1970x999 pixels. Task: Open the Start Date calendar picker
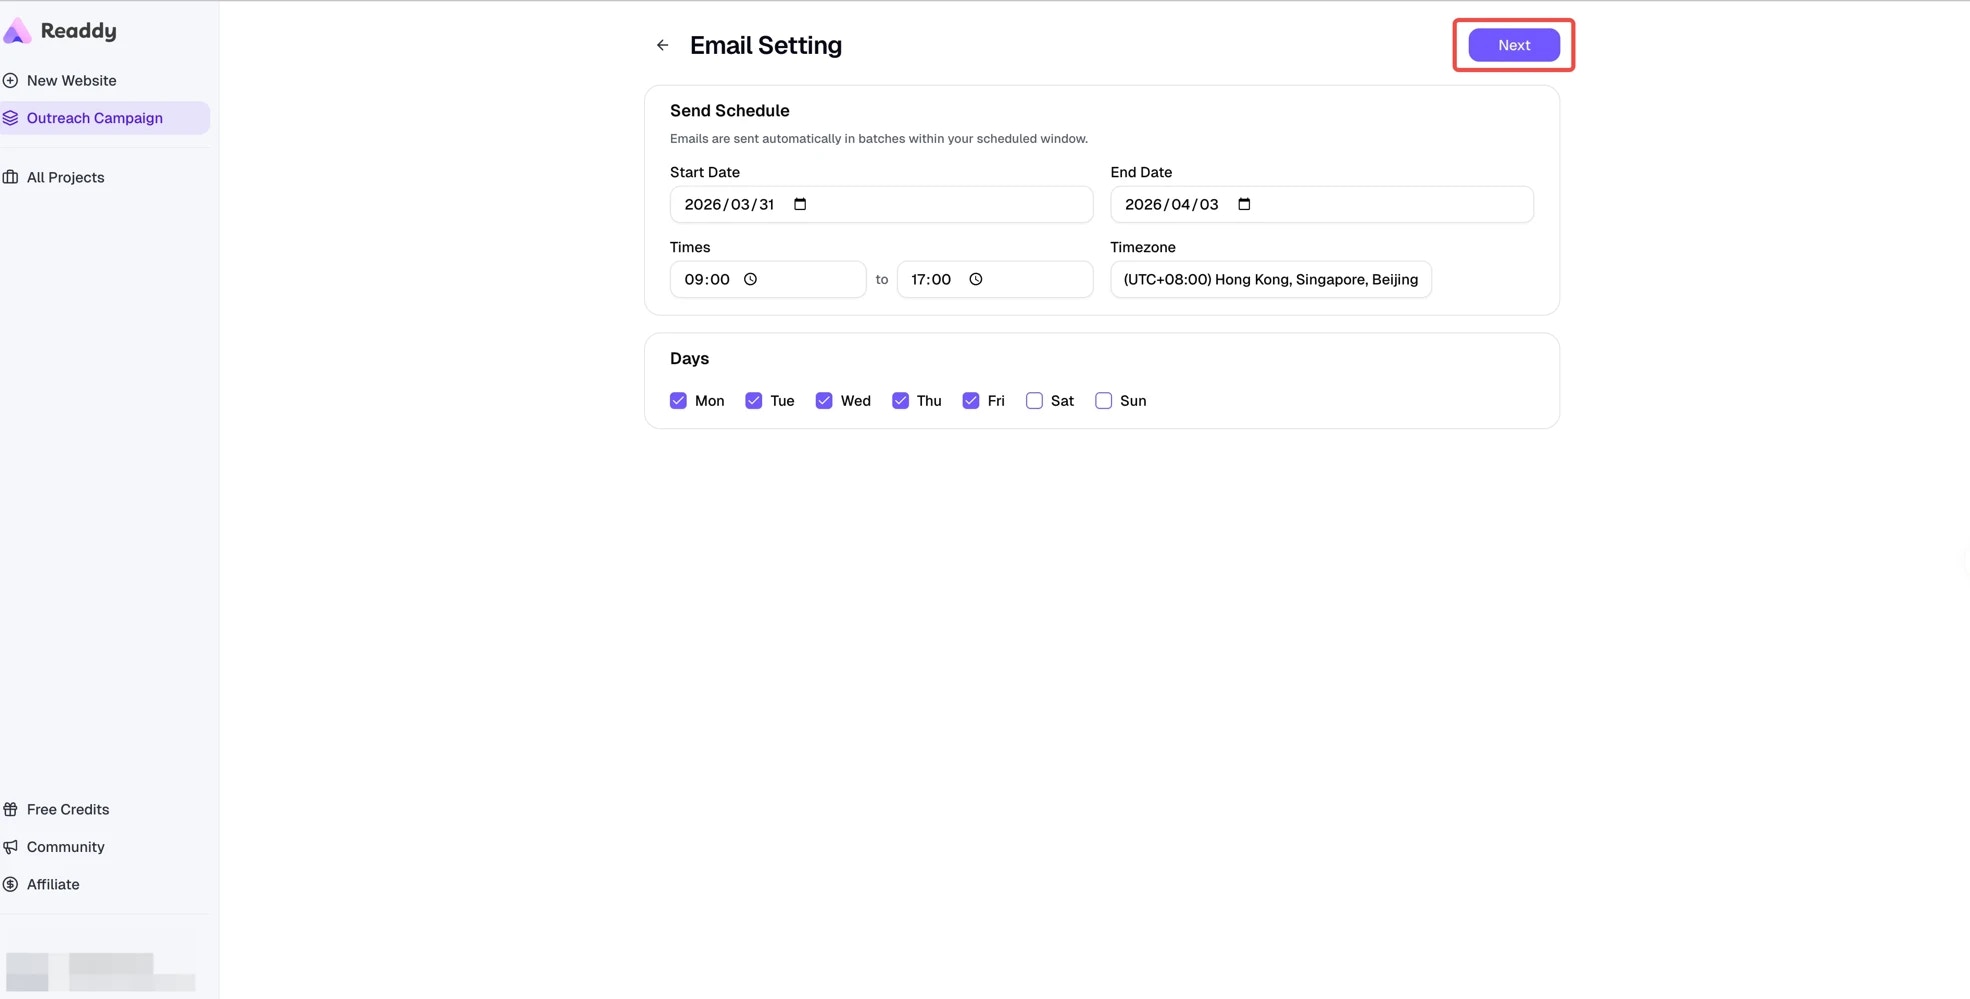tap(800, 204)
